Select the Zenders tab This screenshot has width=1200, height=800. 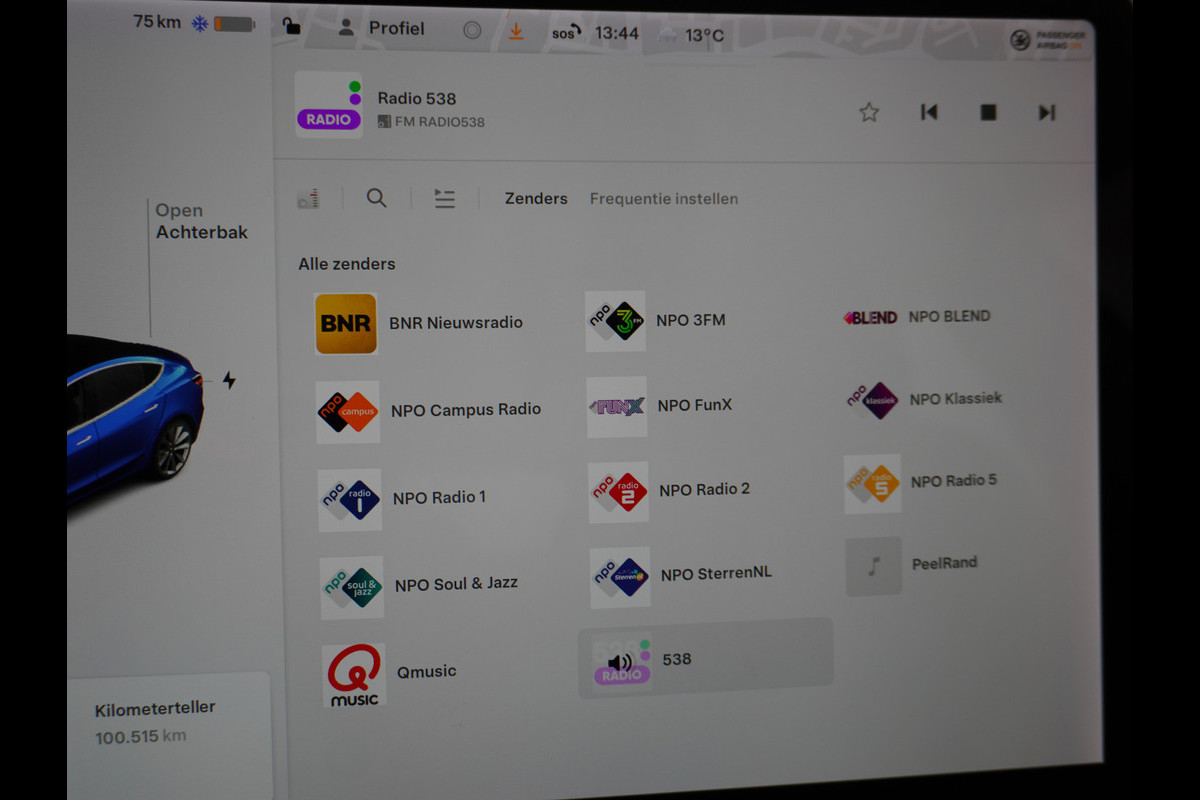click(x=536, y=199)
